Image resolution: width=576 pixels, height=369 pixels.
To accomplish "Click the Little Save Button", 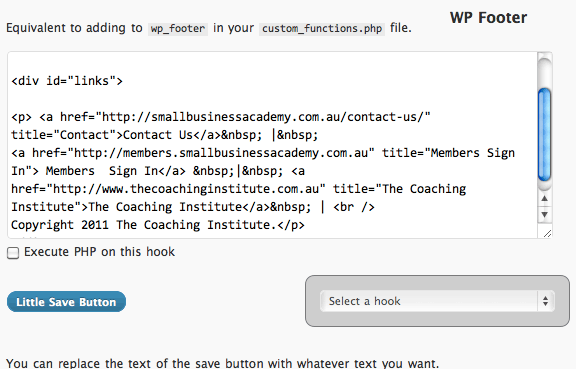I will (66, 302).
